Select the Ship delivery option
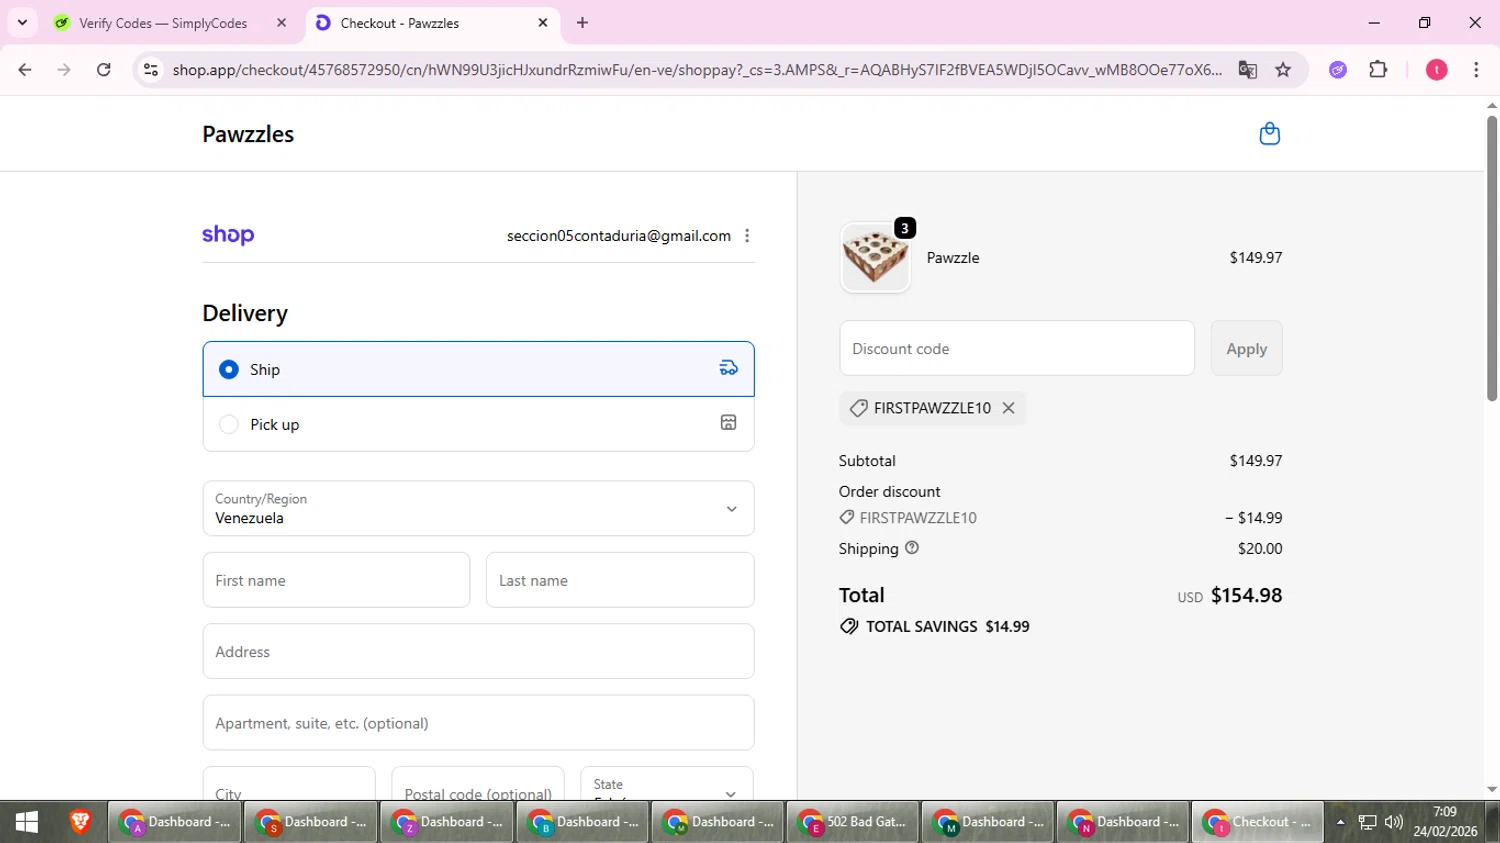The image size is (1500, 843). point(478,369)
